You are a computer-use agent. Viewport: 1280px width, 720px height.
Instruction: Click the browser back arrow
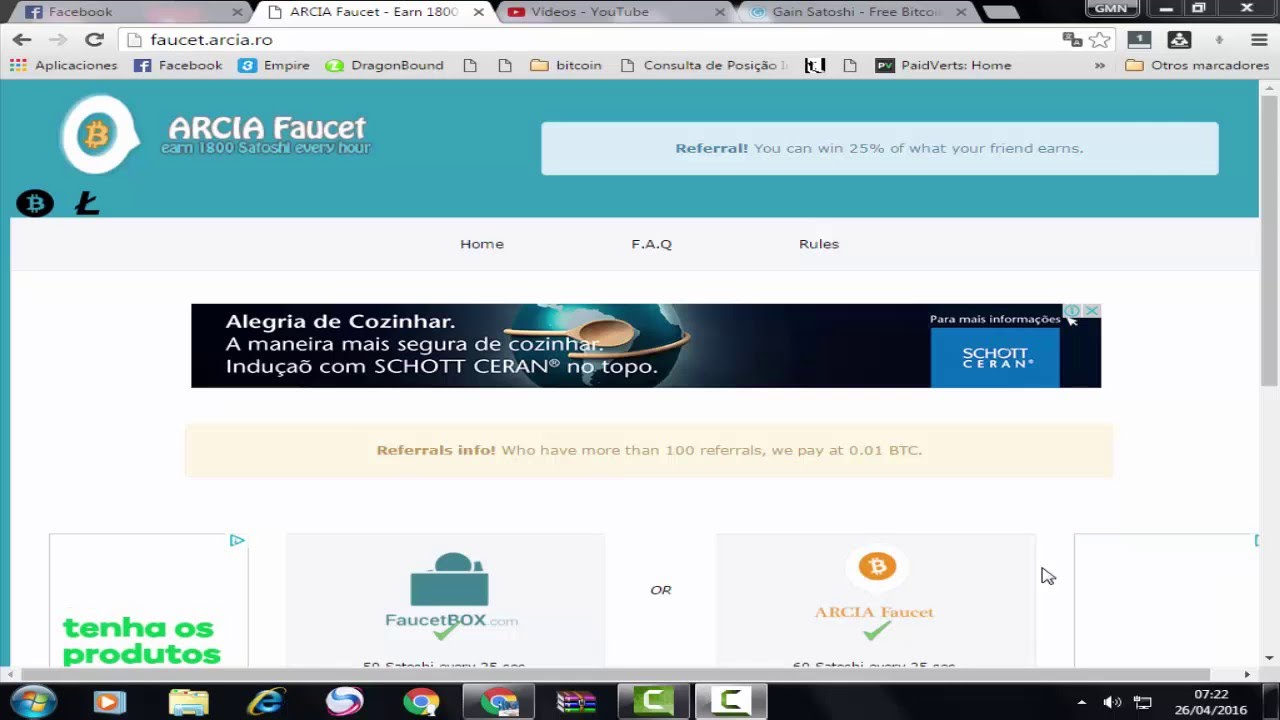pos(22,40)
